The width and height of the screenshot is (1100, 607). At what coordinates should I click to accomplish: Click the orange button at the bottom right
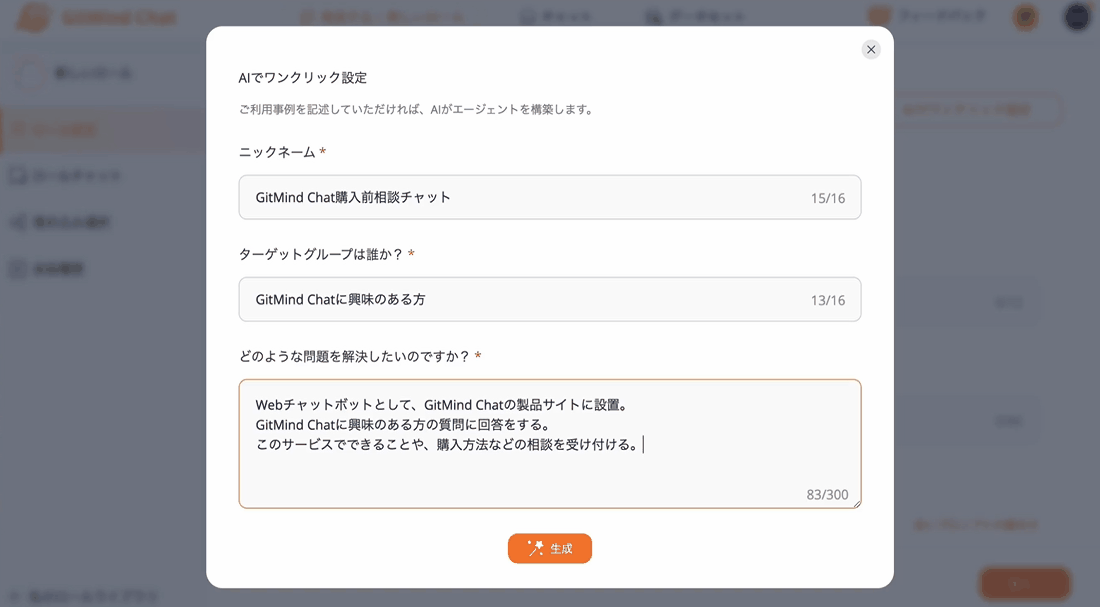click(x=1024, y=583)
